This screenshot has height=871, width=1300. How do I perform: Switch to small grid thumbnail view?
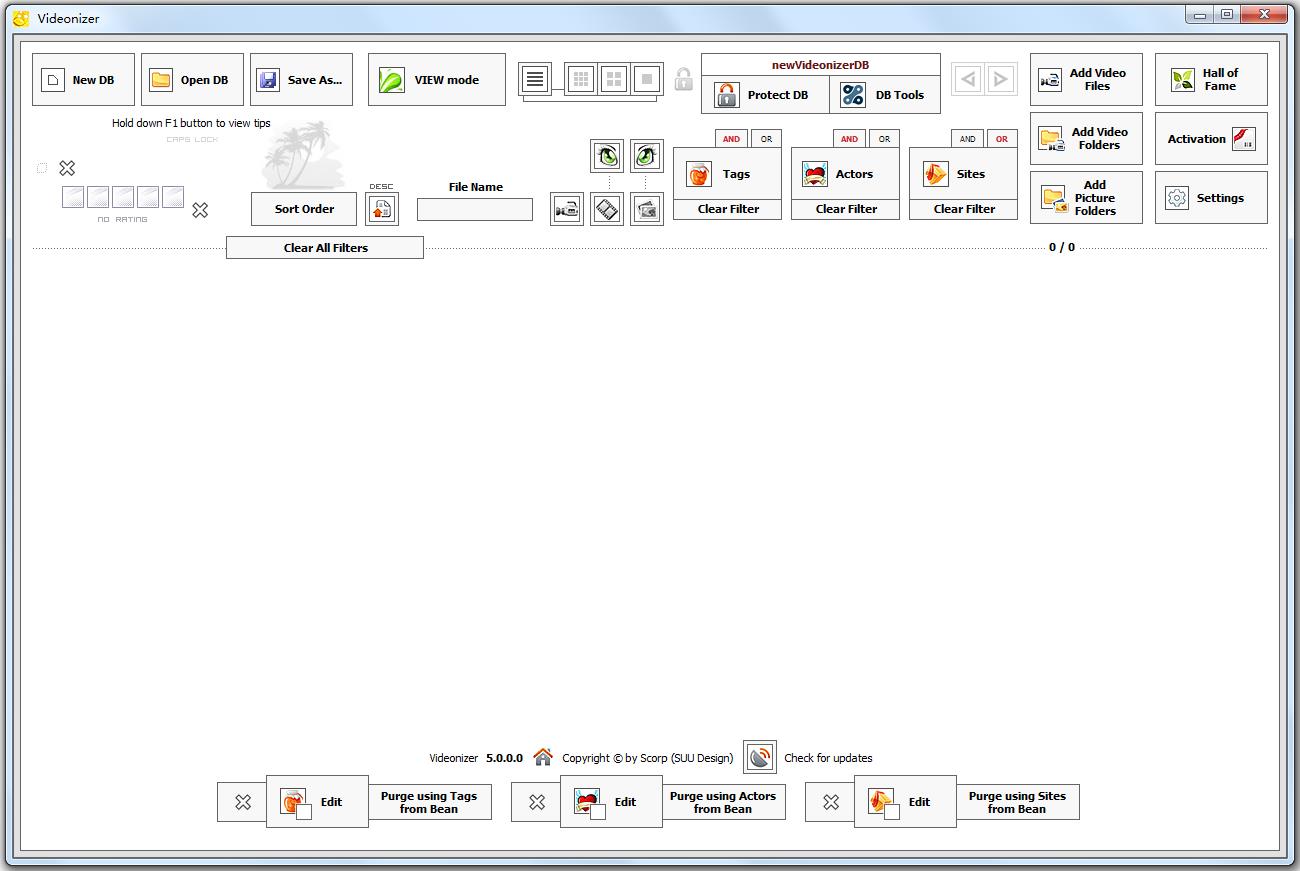click(x=581, y=79)
